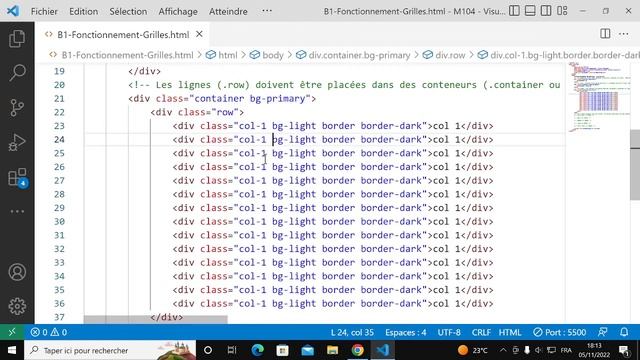Open the Manage gear menu
The height and width of the screenshot is (360, 640).
coord(17,306)
